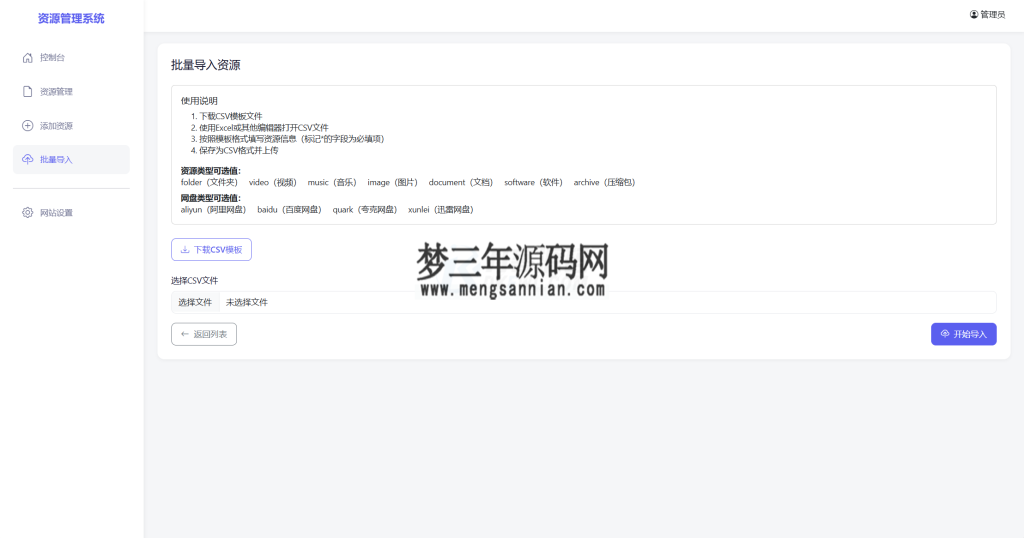Click the plus-circle icon beside 添加资源
This screenshot has width=1024, height=538.
[x=27, y=125]
